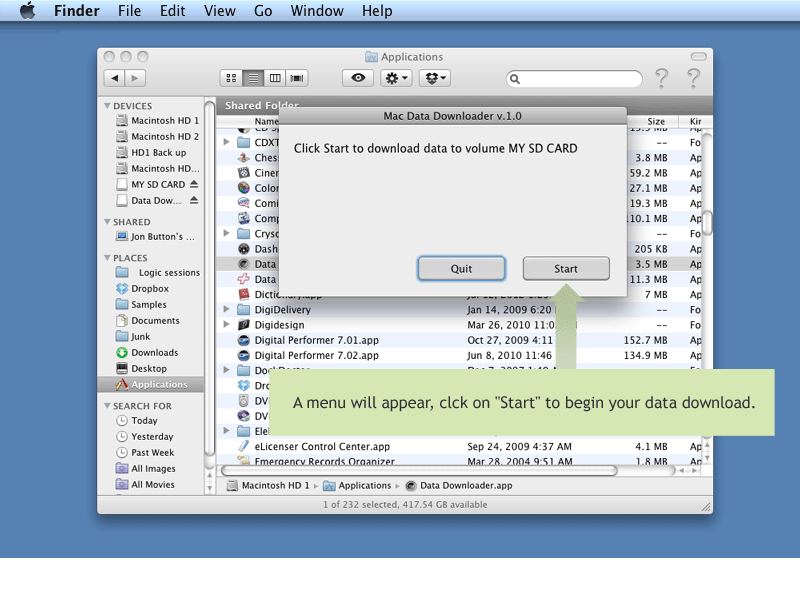
Task: Click the horizontal scrollbar of file list
Action: pos(418,470)
